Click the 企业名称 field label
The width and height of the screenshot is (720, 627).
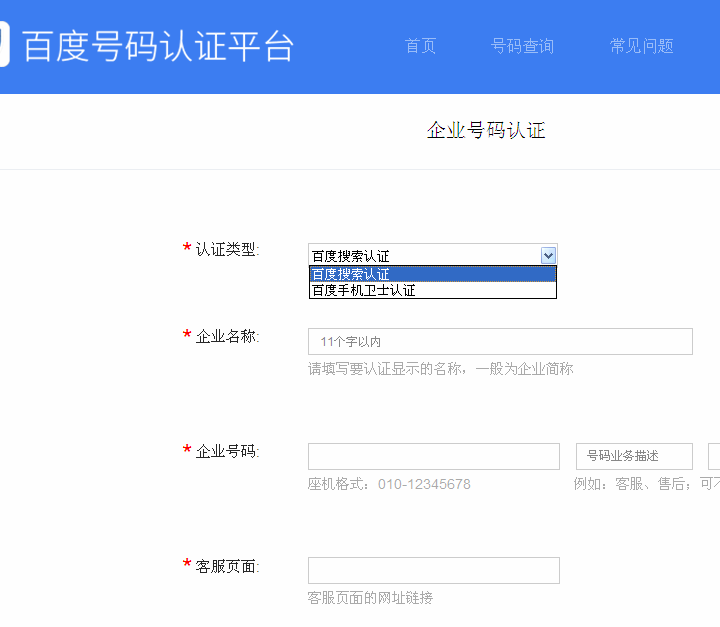[x=227, y=336]
